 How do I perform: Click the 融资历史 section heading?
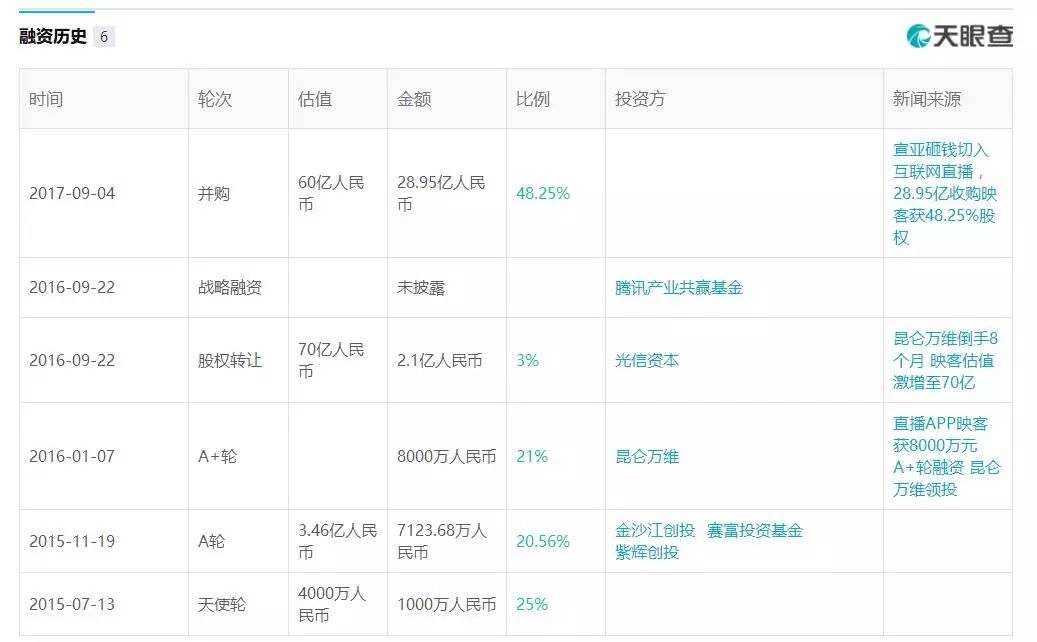pyautogui.click(x=53, y=36)
